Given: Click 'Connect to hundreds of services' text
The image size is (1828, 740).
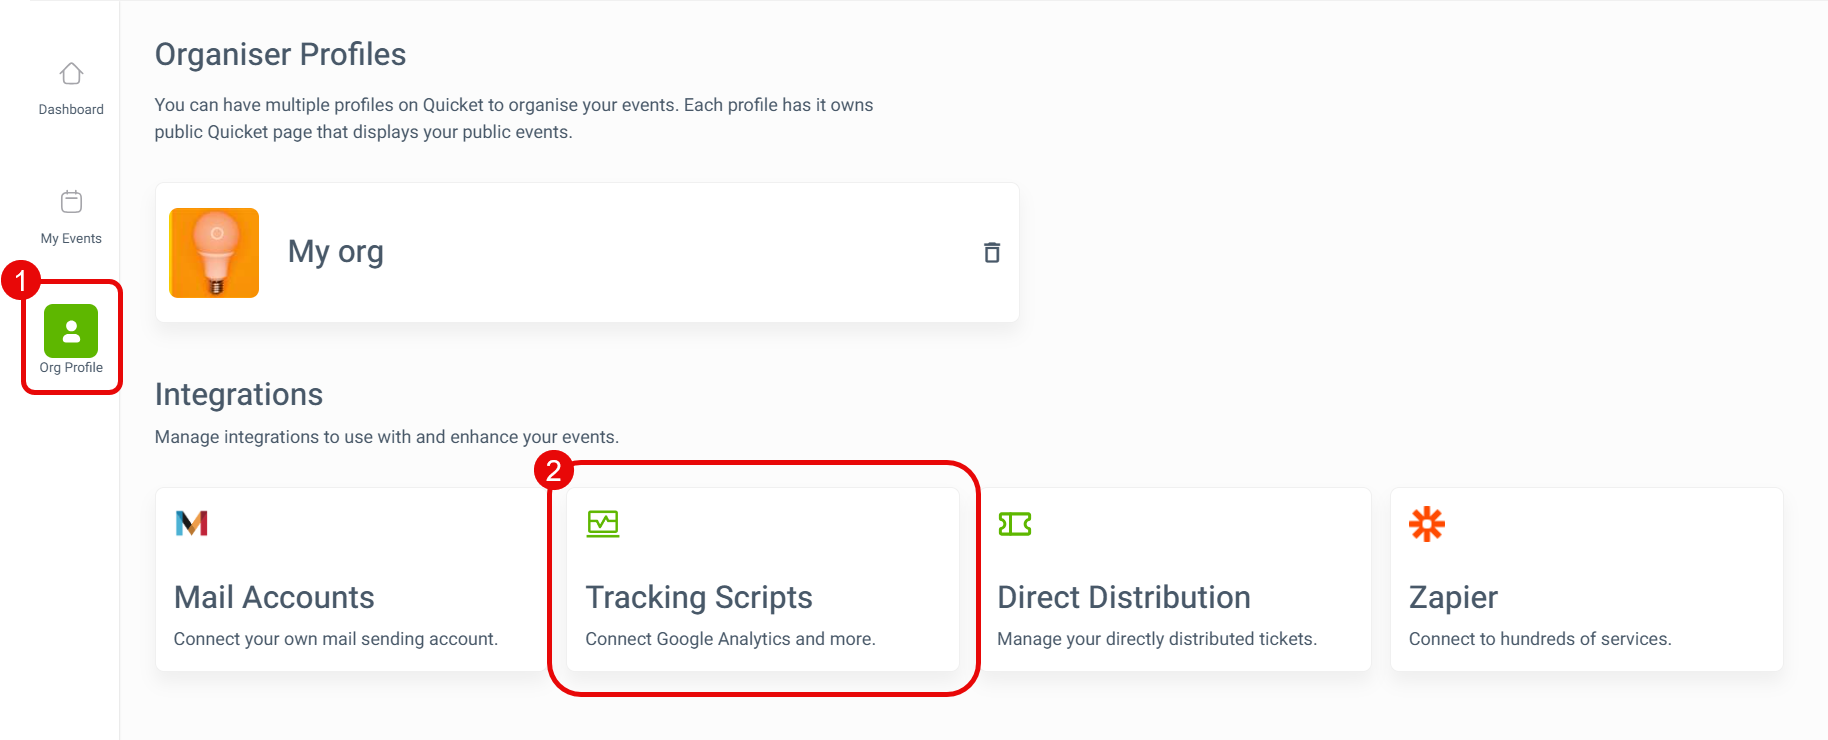Looking at the screenshot, I should pos(1540,639).
